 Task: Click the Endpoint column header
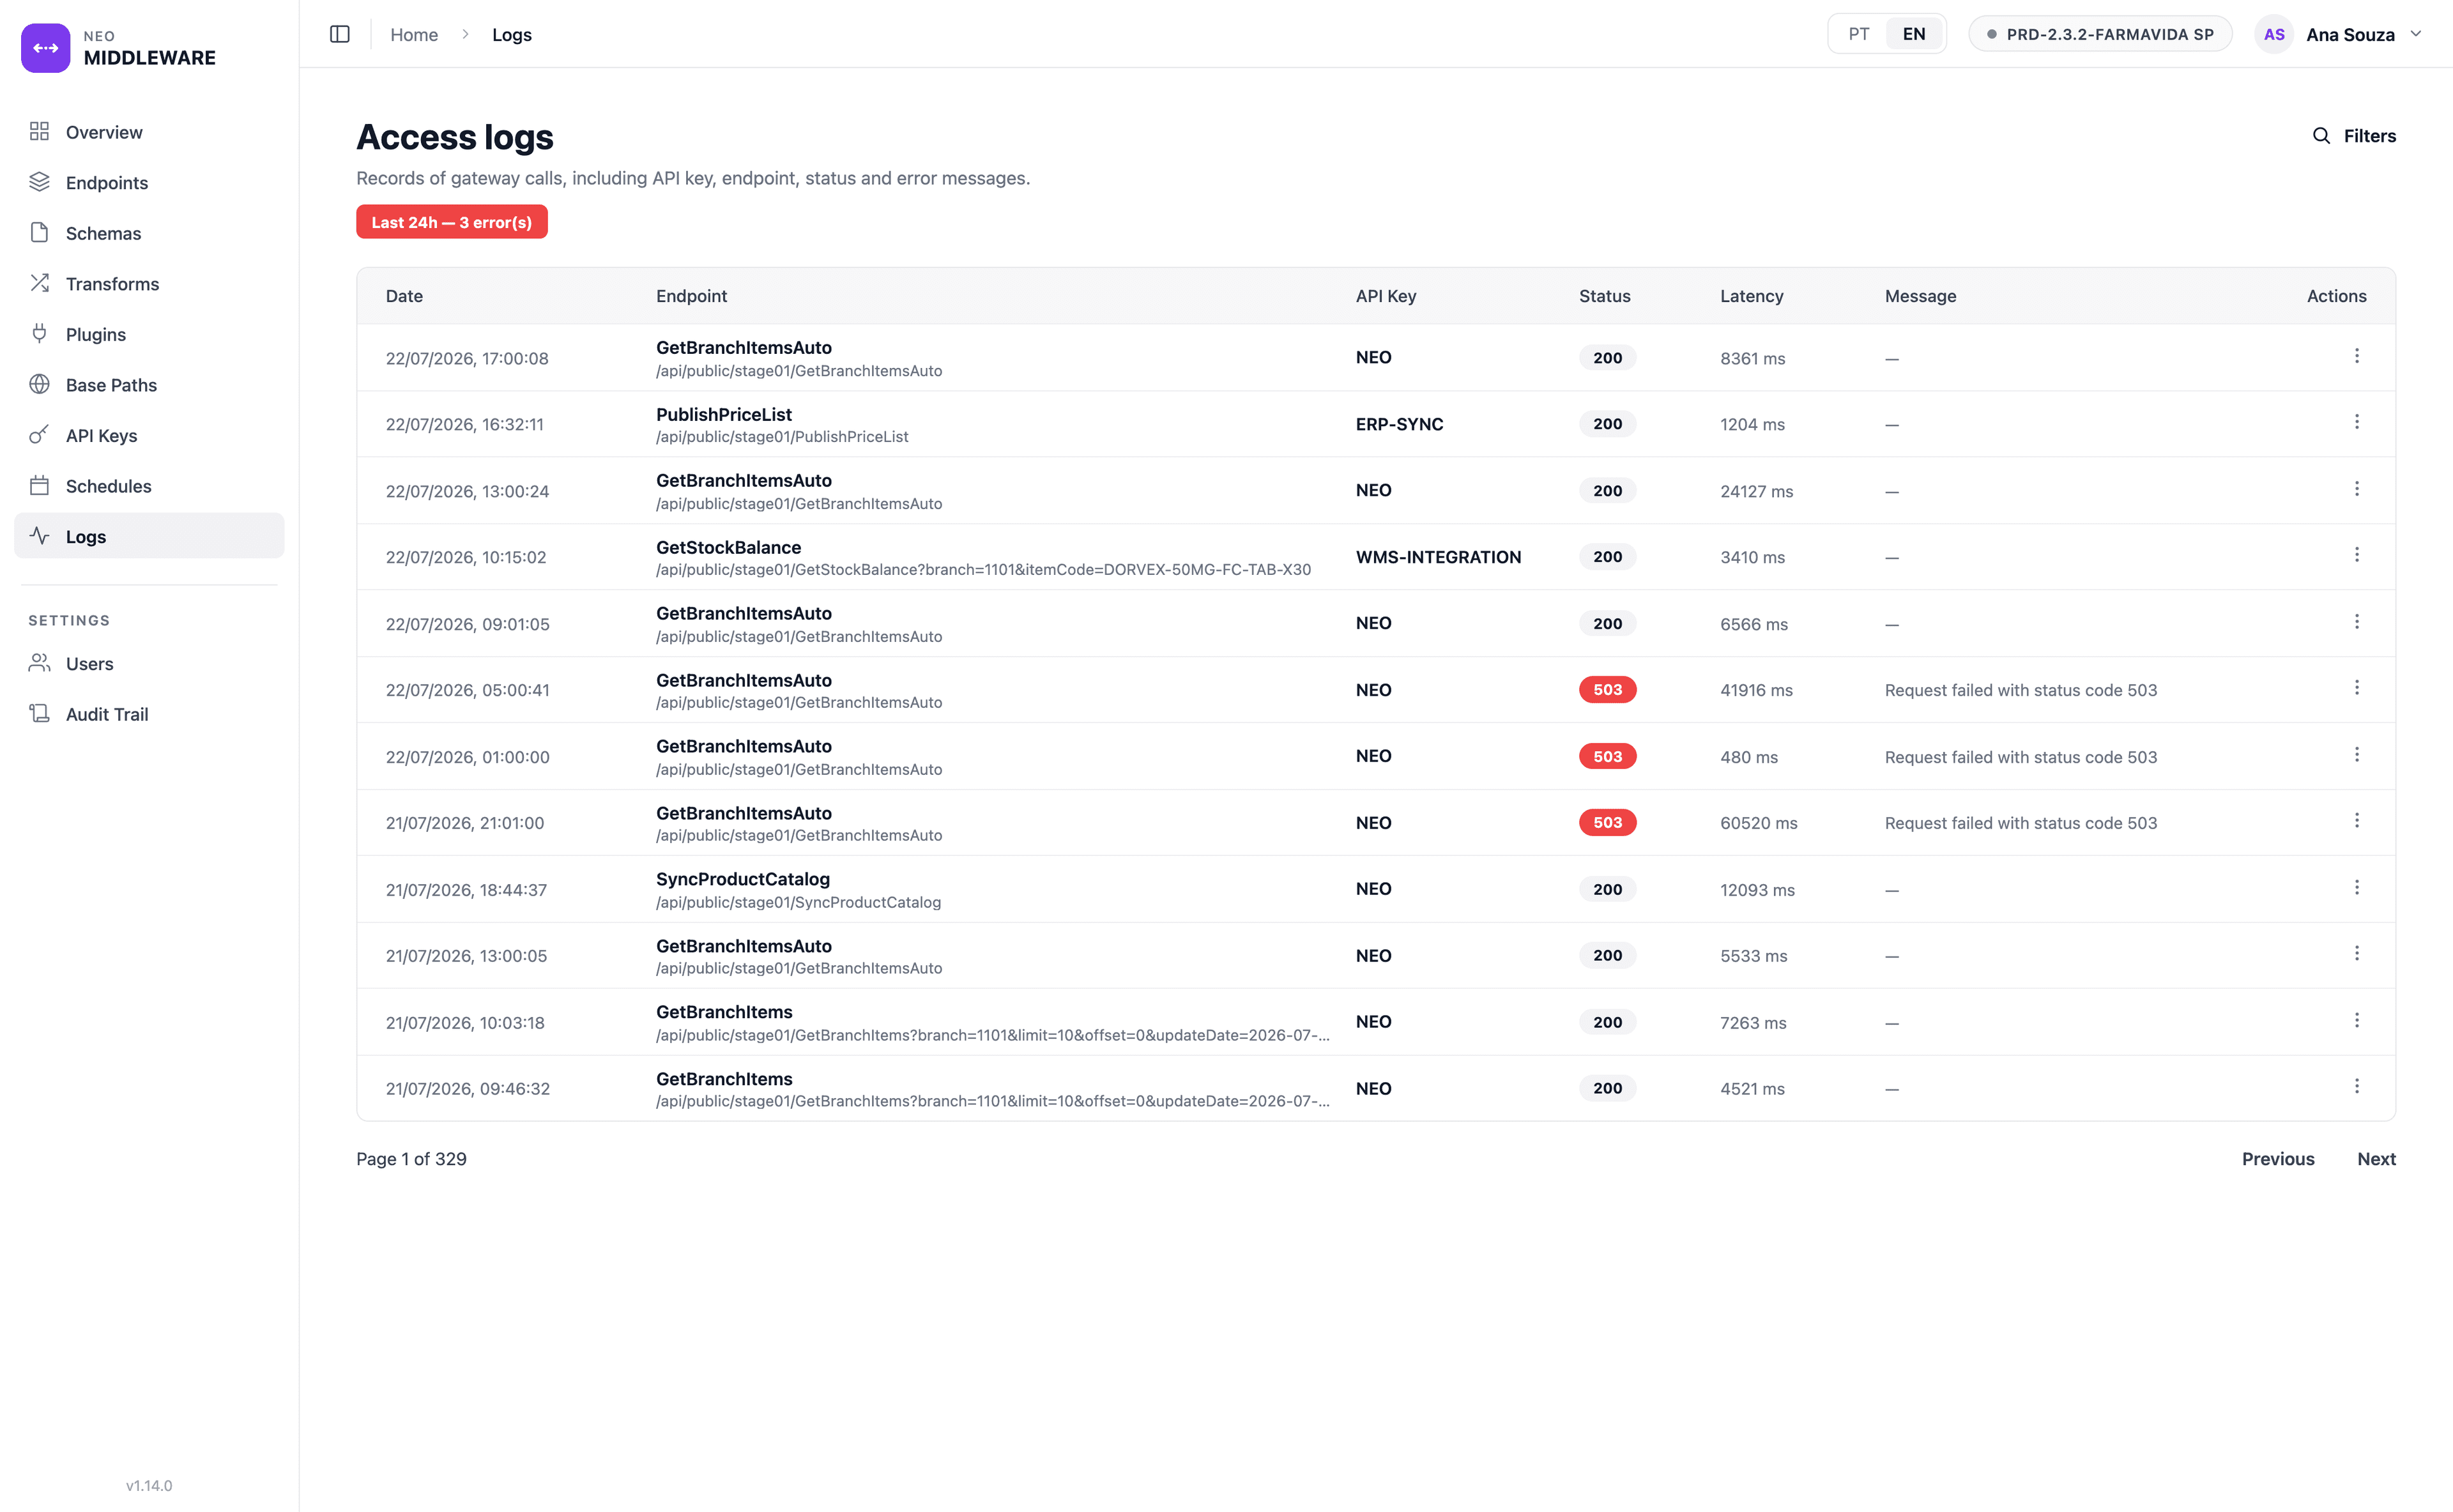click(x=691, y=296)
